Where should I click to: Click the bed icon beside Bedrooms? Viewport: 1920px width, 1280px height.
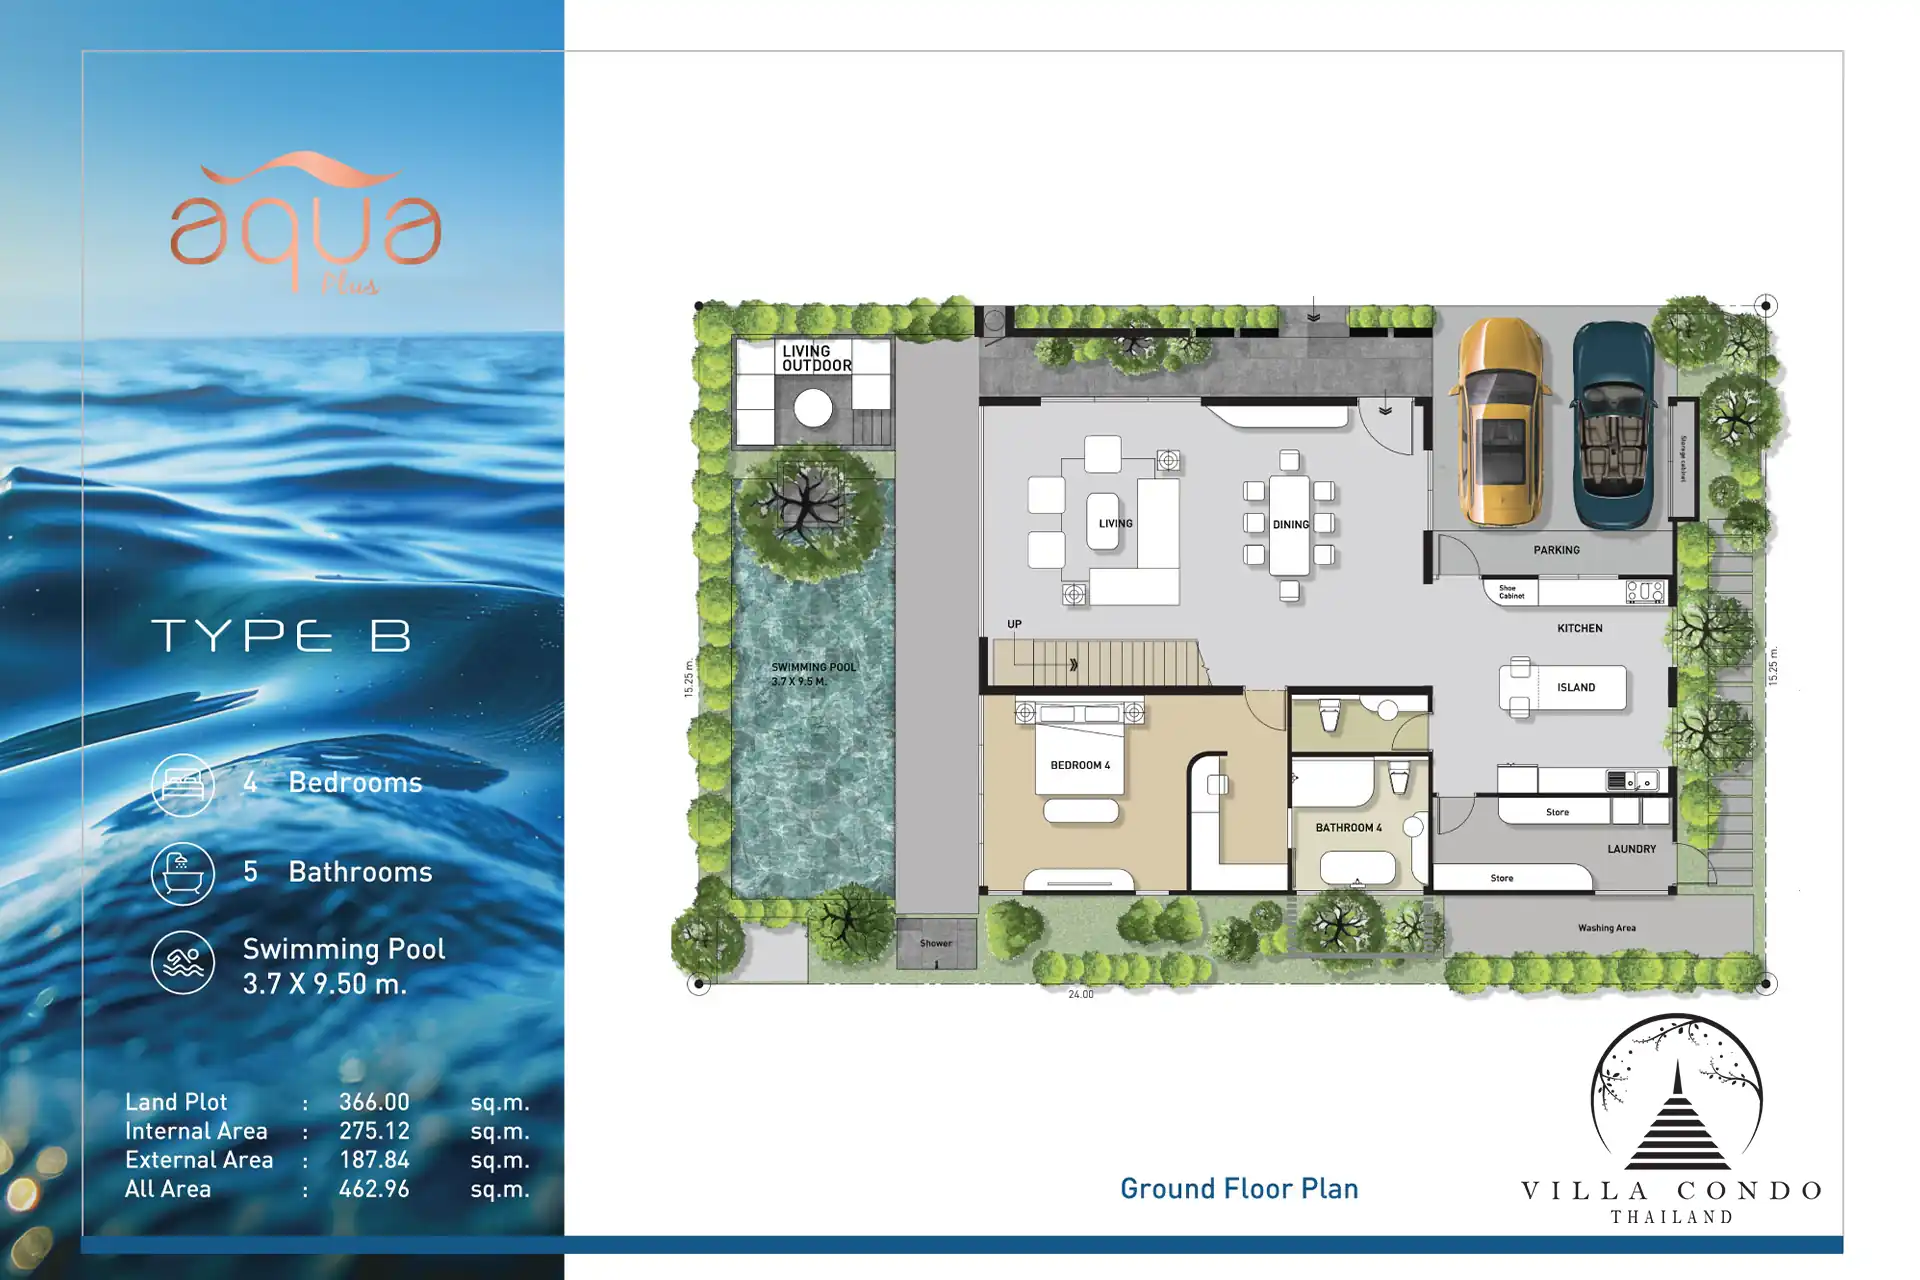point(183,784)
